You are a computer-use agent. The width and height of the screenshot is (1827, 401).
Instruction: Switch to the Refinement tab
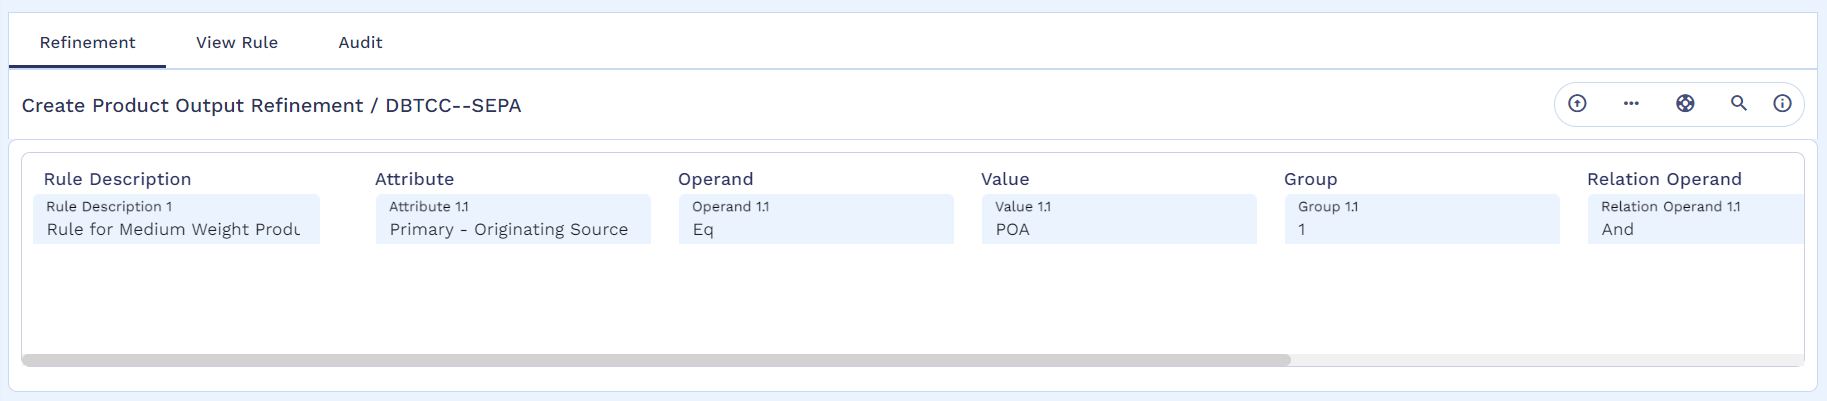click(87, 42)
